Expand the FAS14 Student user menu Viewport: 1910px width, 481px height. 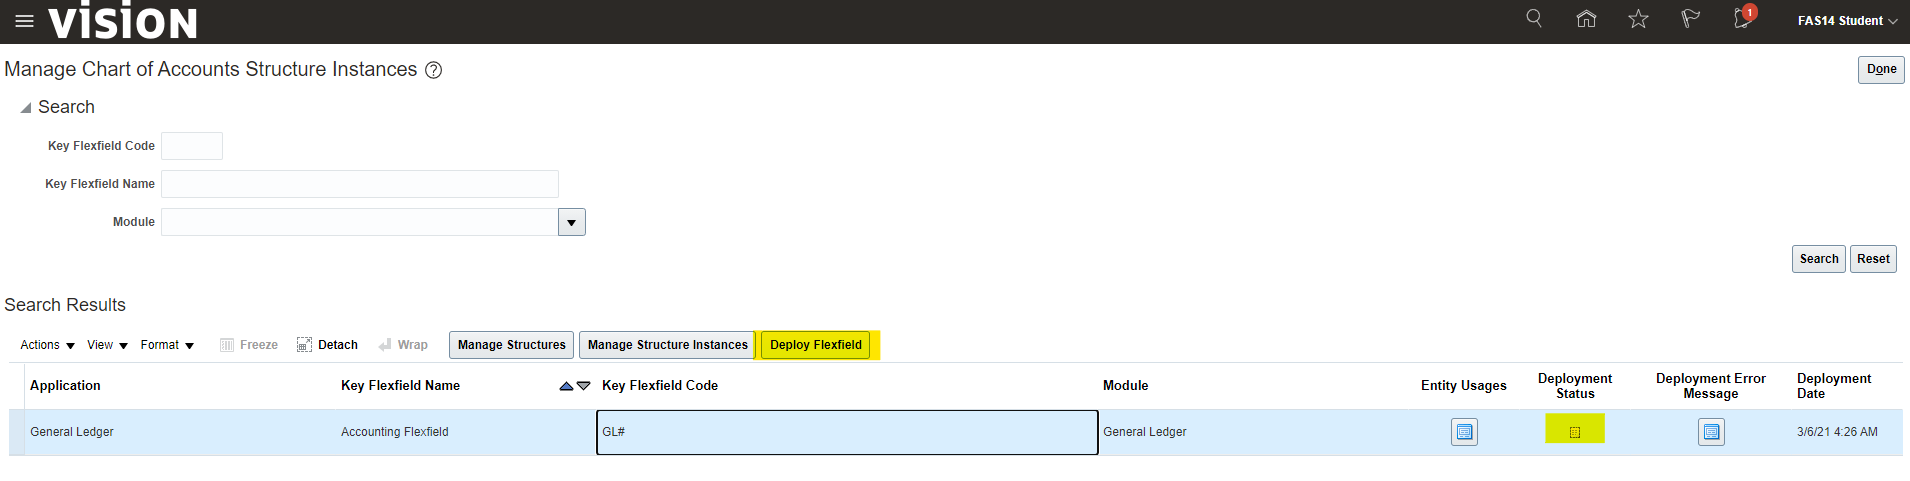[x=1846, y=21]
